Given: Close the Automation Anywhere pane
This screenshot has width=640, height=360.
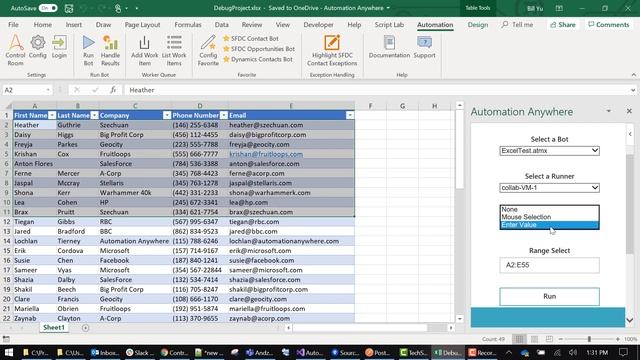Looking at the screenshot, I should 629,111.
